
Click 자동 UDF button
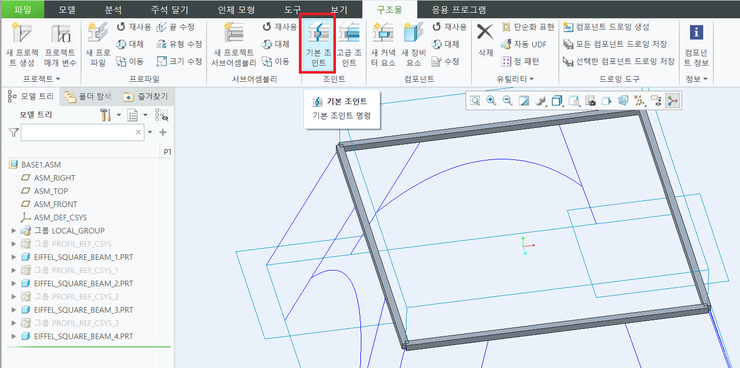coord(524,44)
